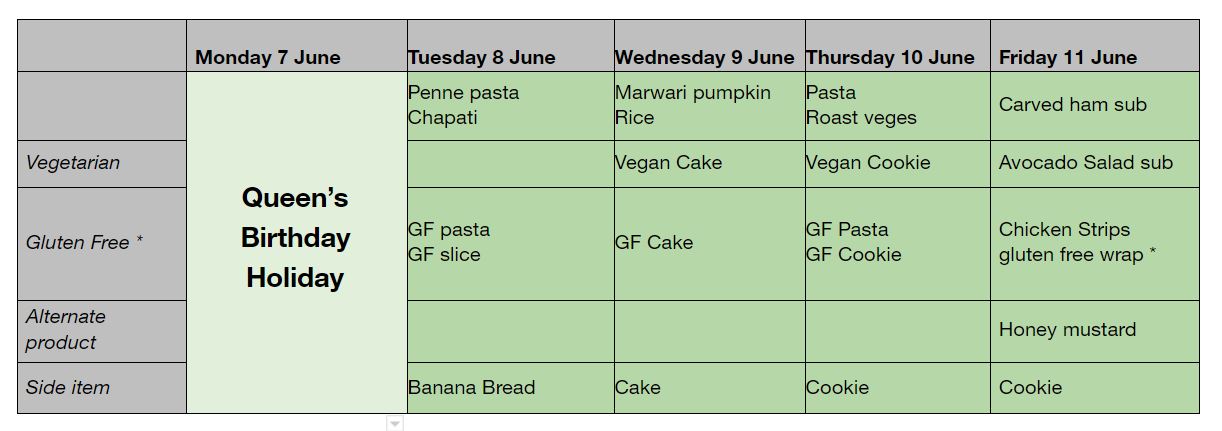The image size is (1222, 431).
Task: Click the Marwari pumpkin Rice cell
Action: 710,106
